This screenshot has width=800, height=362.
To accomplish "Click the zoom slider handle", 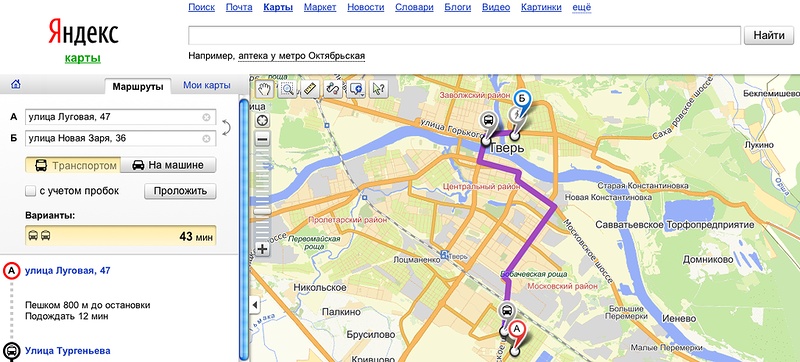I will tap(263, 211).
